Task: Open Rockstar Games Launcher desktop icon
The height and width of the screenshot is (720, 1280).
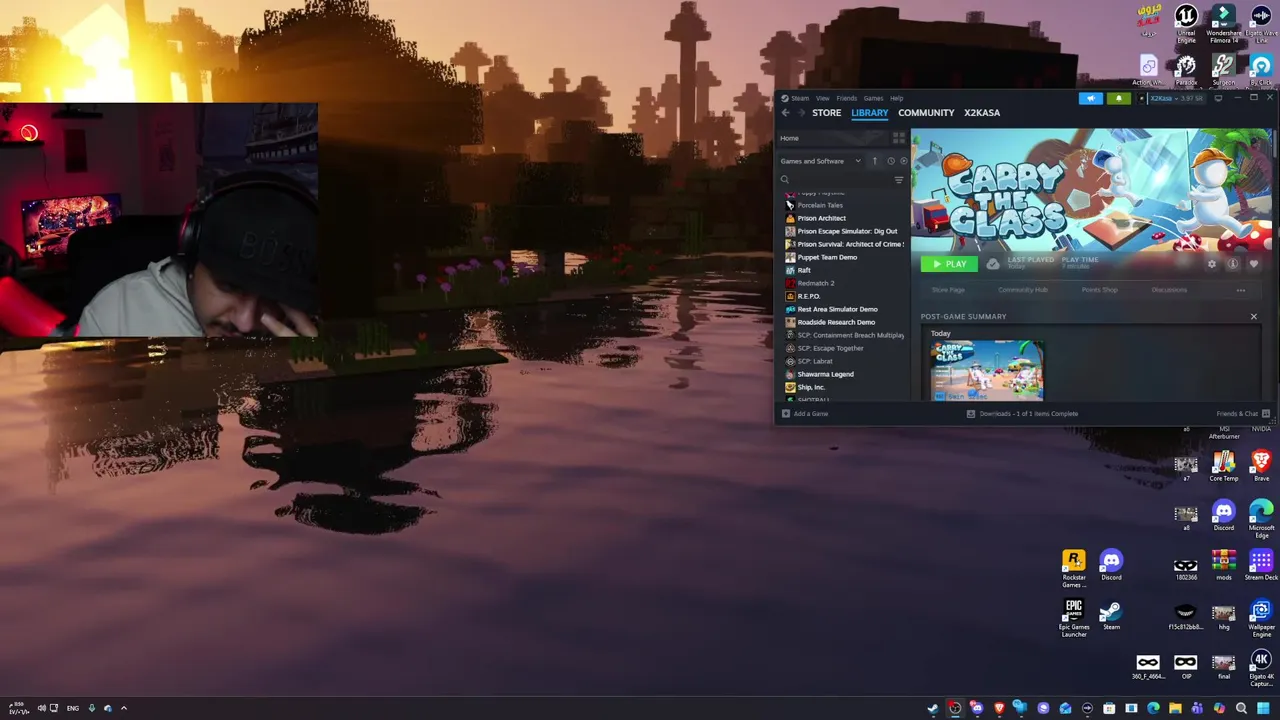Action: coord(1073,568)
